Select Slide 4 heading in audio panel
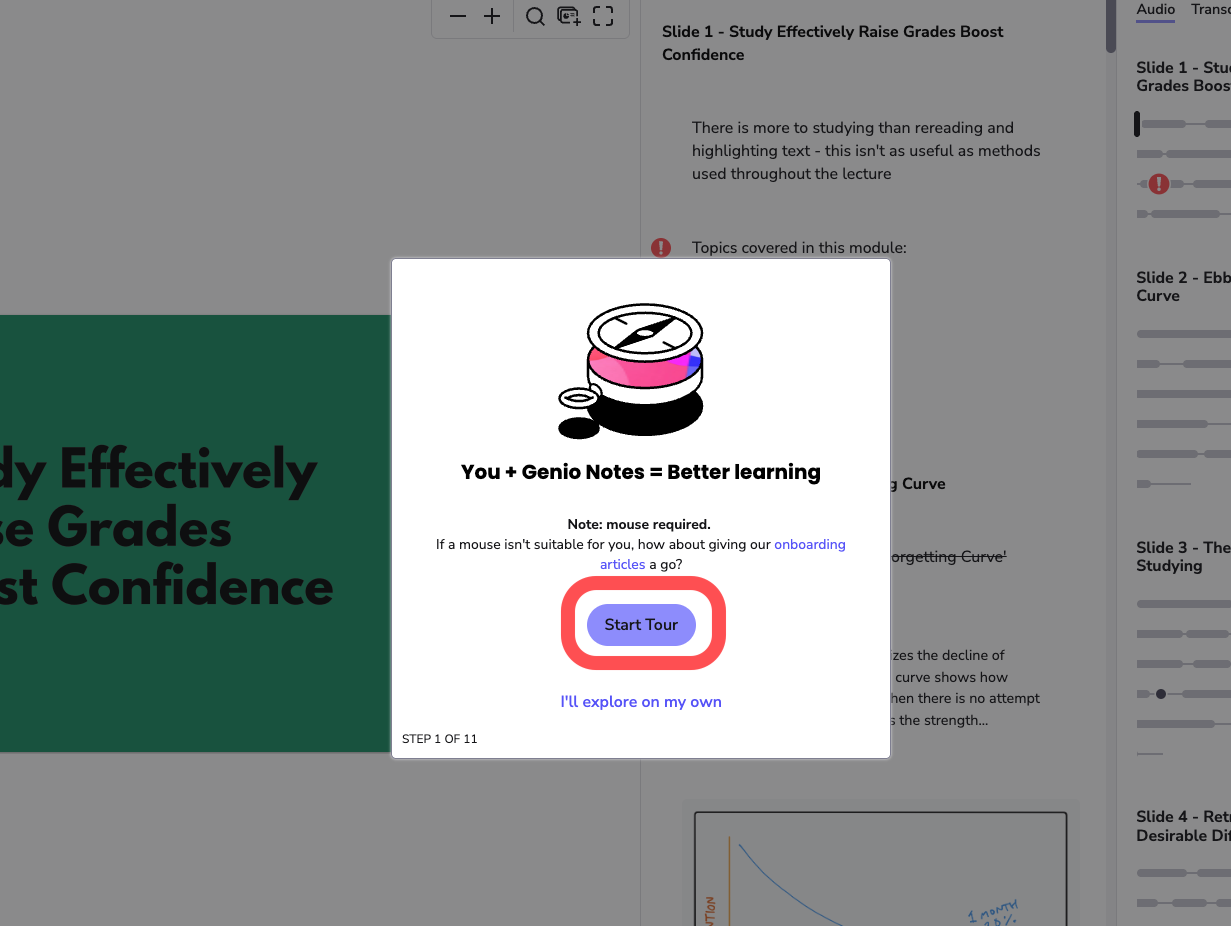Viewport: 1231px width, 926px height. pos(1183,827)
